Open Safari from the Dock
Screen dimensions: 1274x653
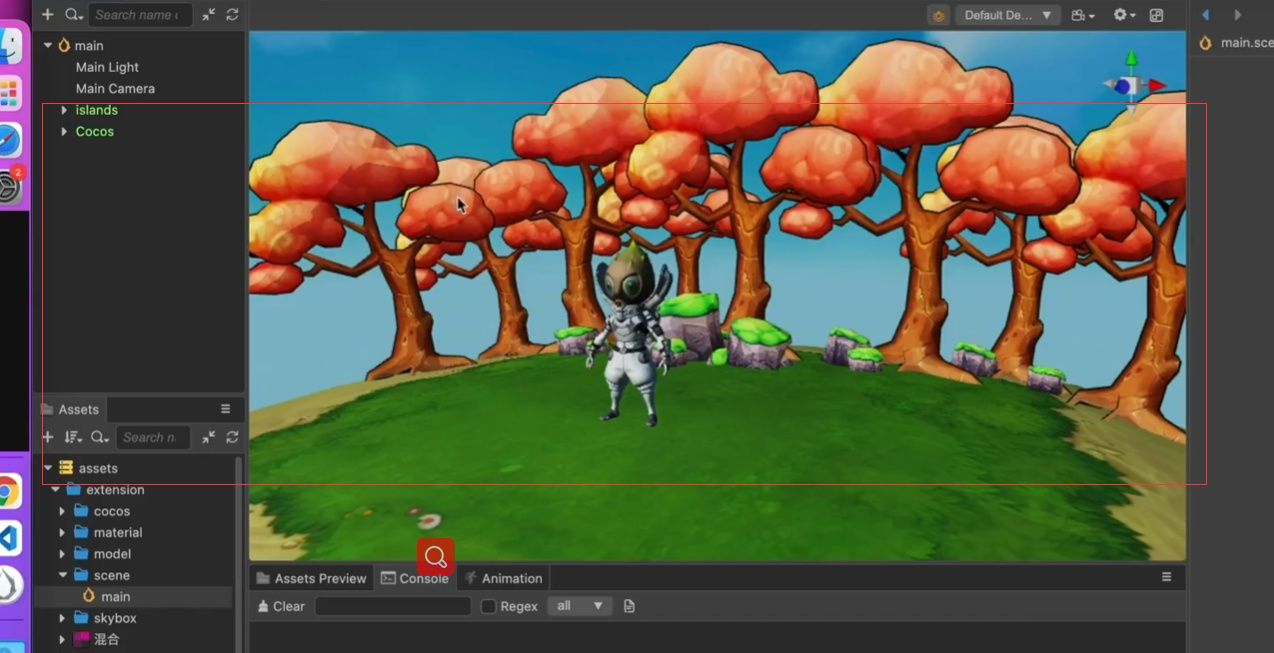point(8,141)
